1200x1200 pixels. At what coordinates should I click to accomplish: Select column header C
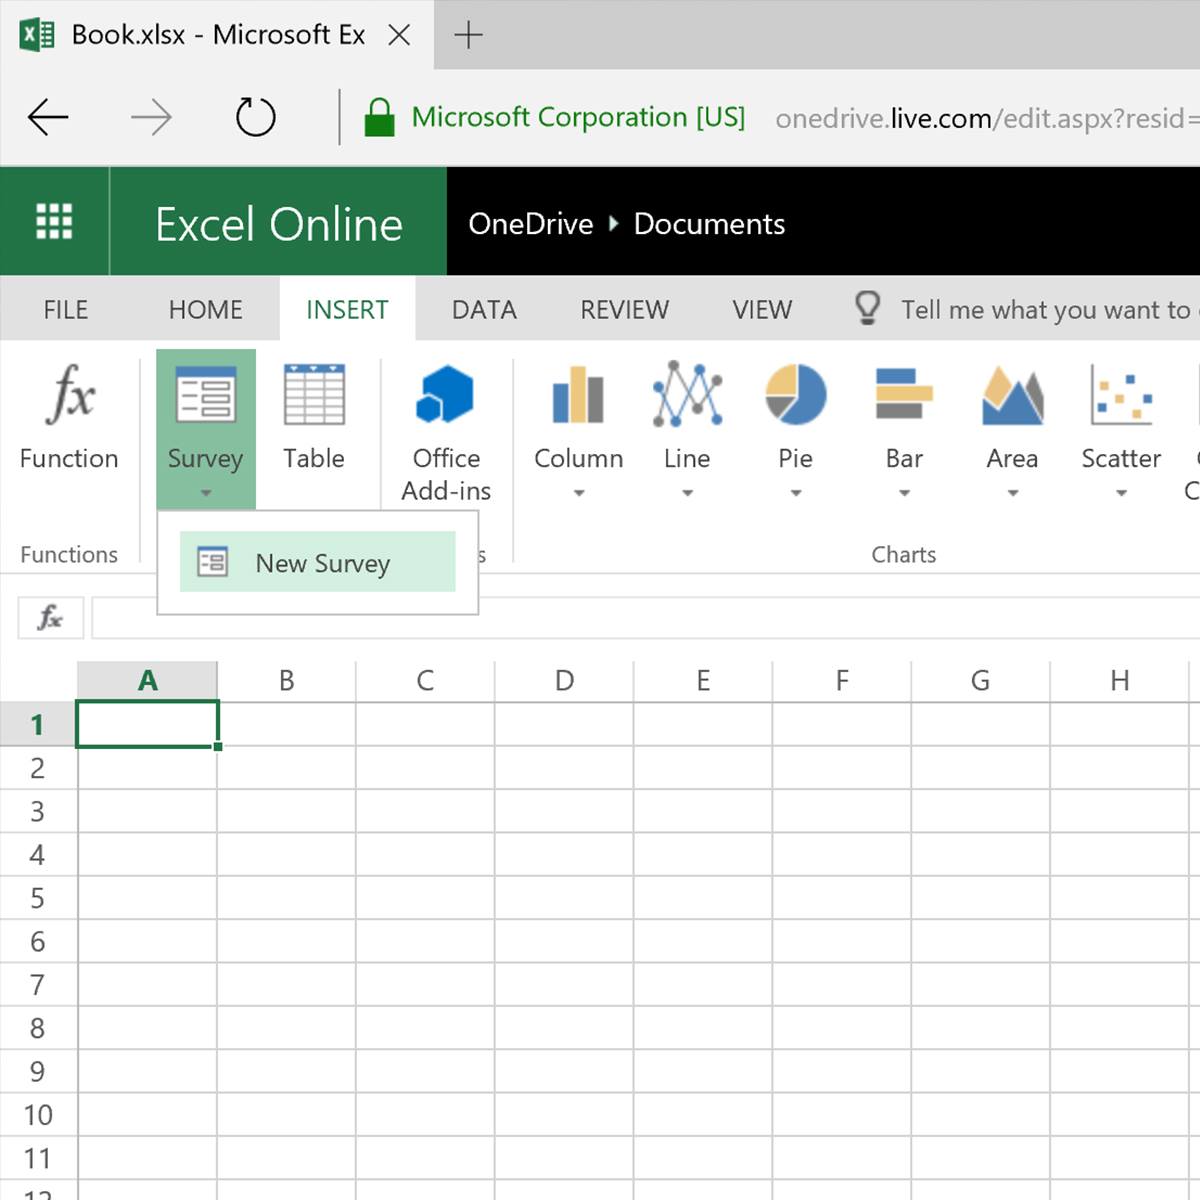[x=425, y=681]
